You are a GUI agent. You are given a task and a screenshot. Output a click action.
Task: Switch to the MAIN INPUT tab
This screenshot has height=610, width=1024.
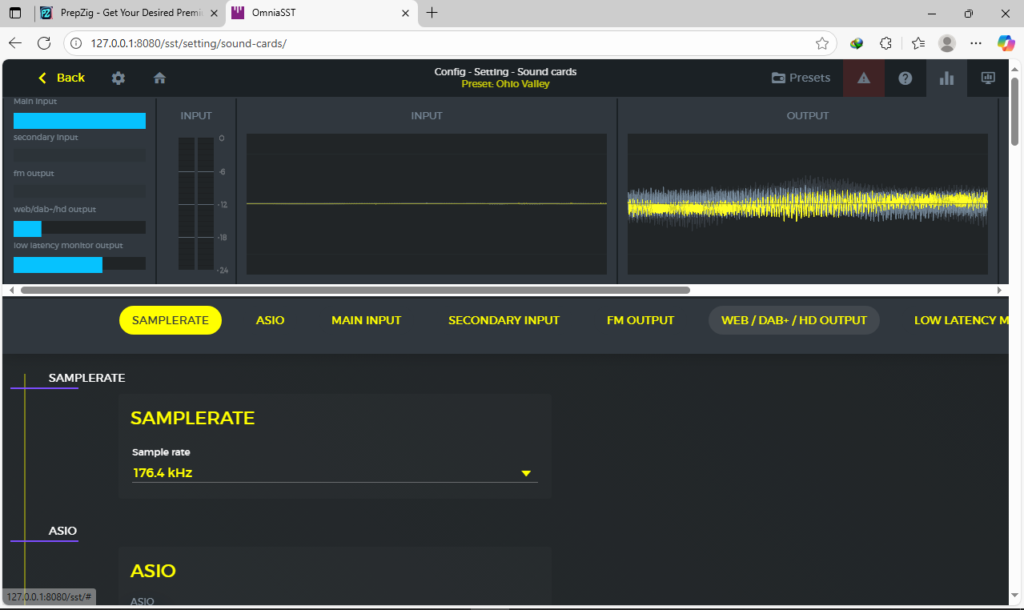pos(366,320)
